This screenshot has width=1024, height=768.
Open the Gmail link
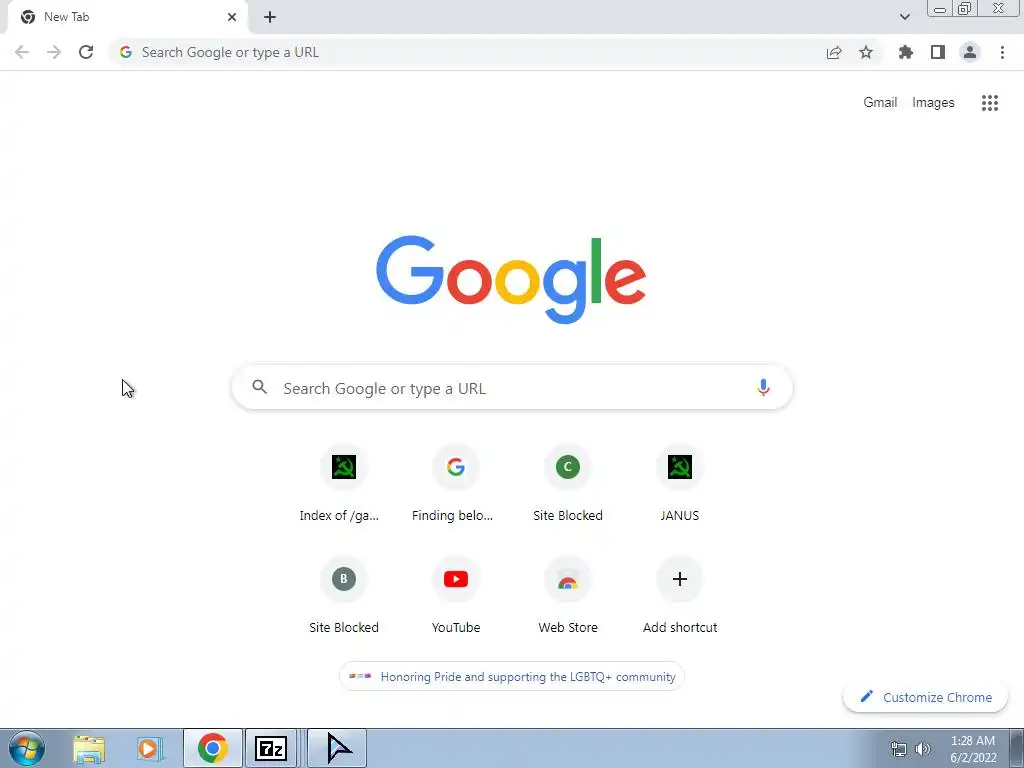[880, 103]
